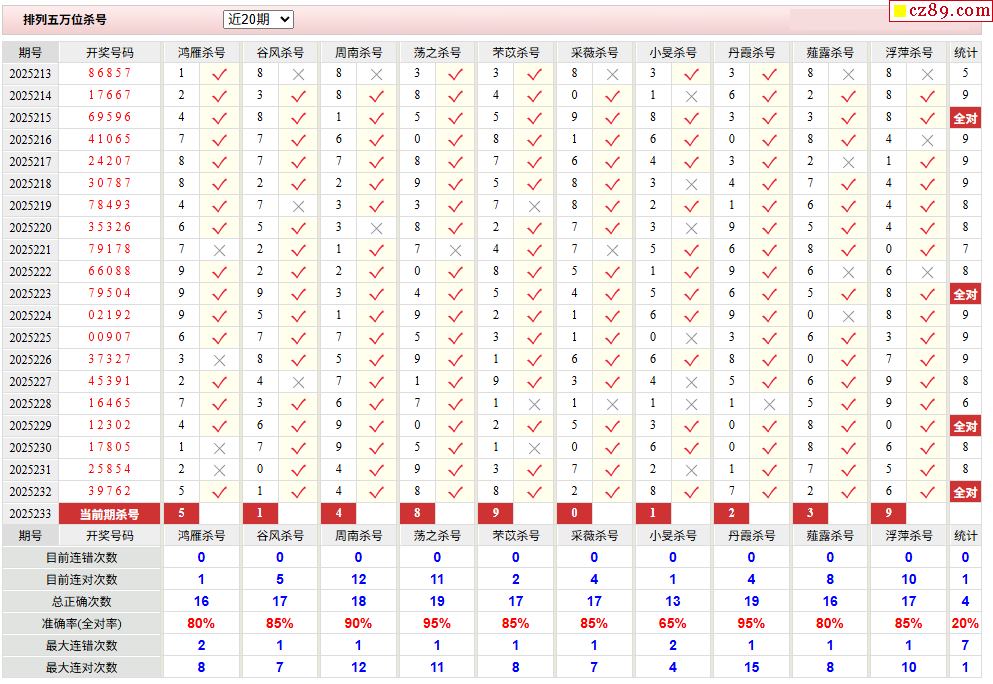
Task: Click the 全对 badge in row 2025229
Action: (x=965, y=426)
